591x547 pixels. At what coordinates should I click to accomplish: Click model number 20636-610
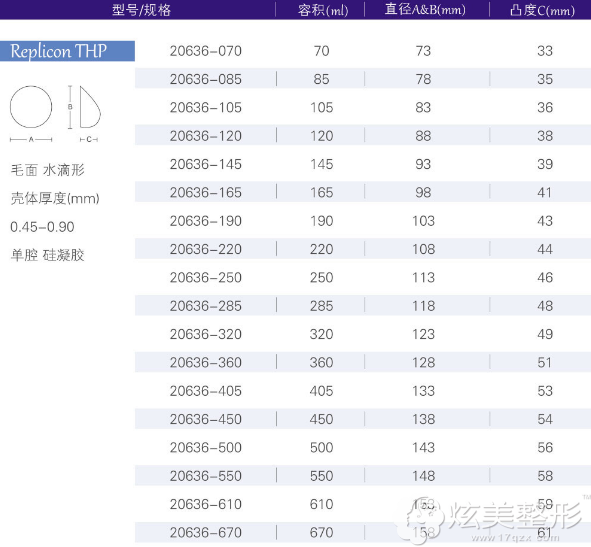click(x=205, y=504)
